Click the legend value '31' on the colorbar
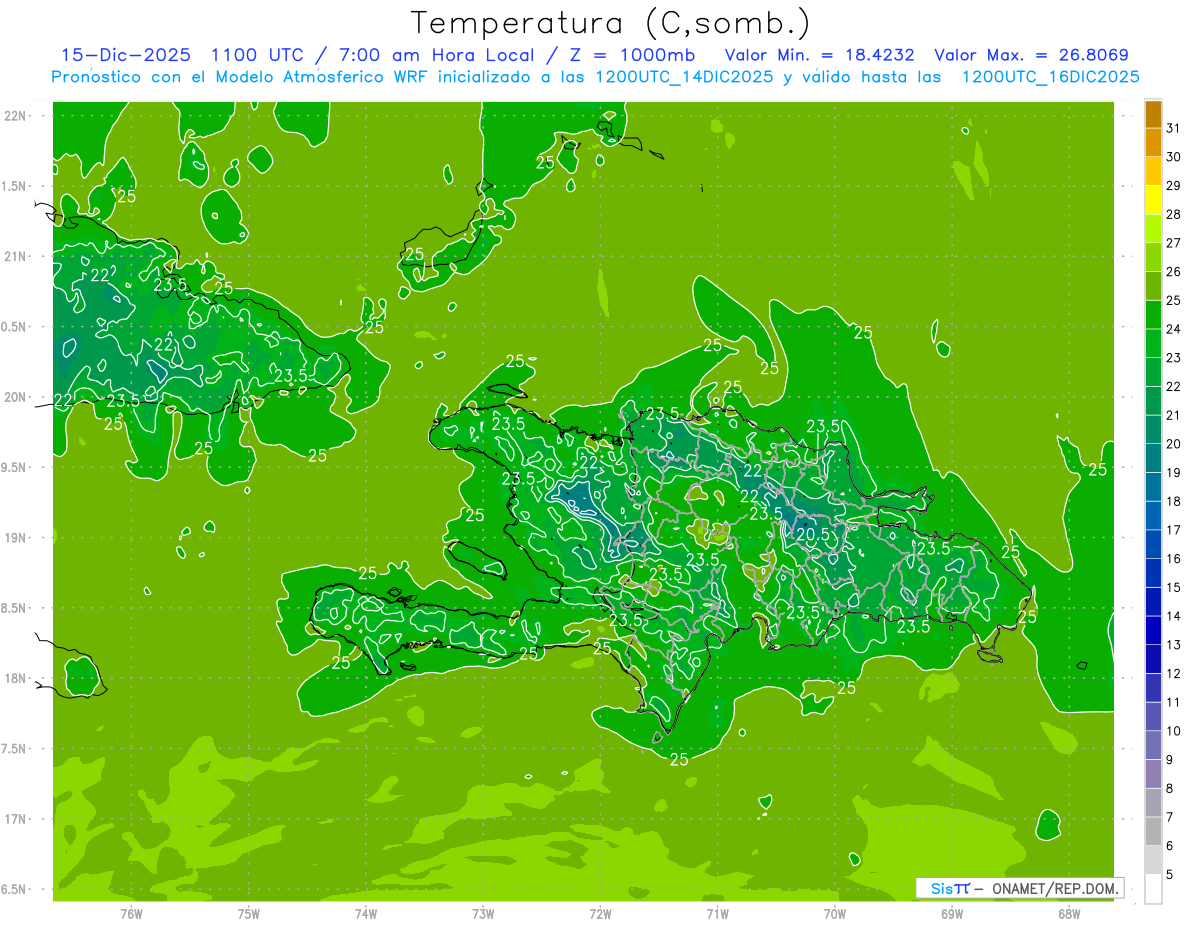The image size is (1200, 927). [x=1173, y=128]
